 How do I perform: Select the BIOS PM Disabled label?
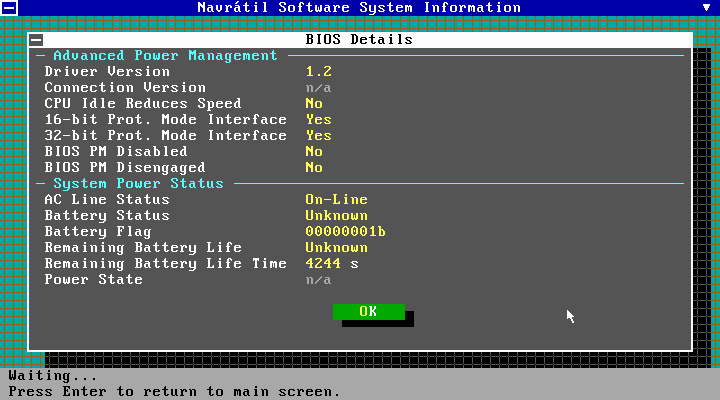coord(116,152)
